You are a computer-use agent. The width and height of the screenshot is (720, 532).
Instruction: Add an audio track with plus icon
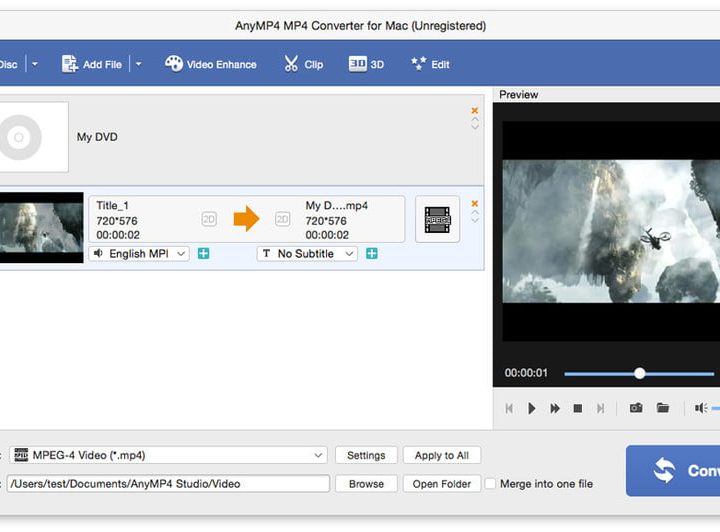[x=203, y=253]
